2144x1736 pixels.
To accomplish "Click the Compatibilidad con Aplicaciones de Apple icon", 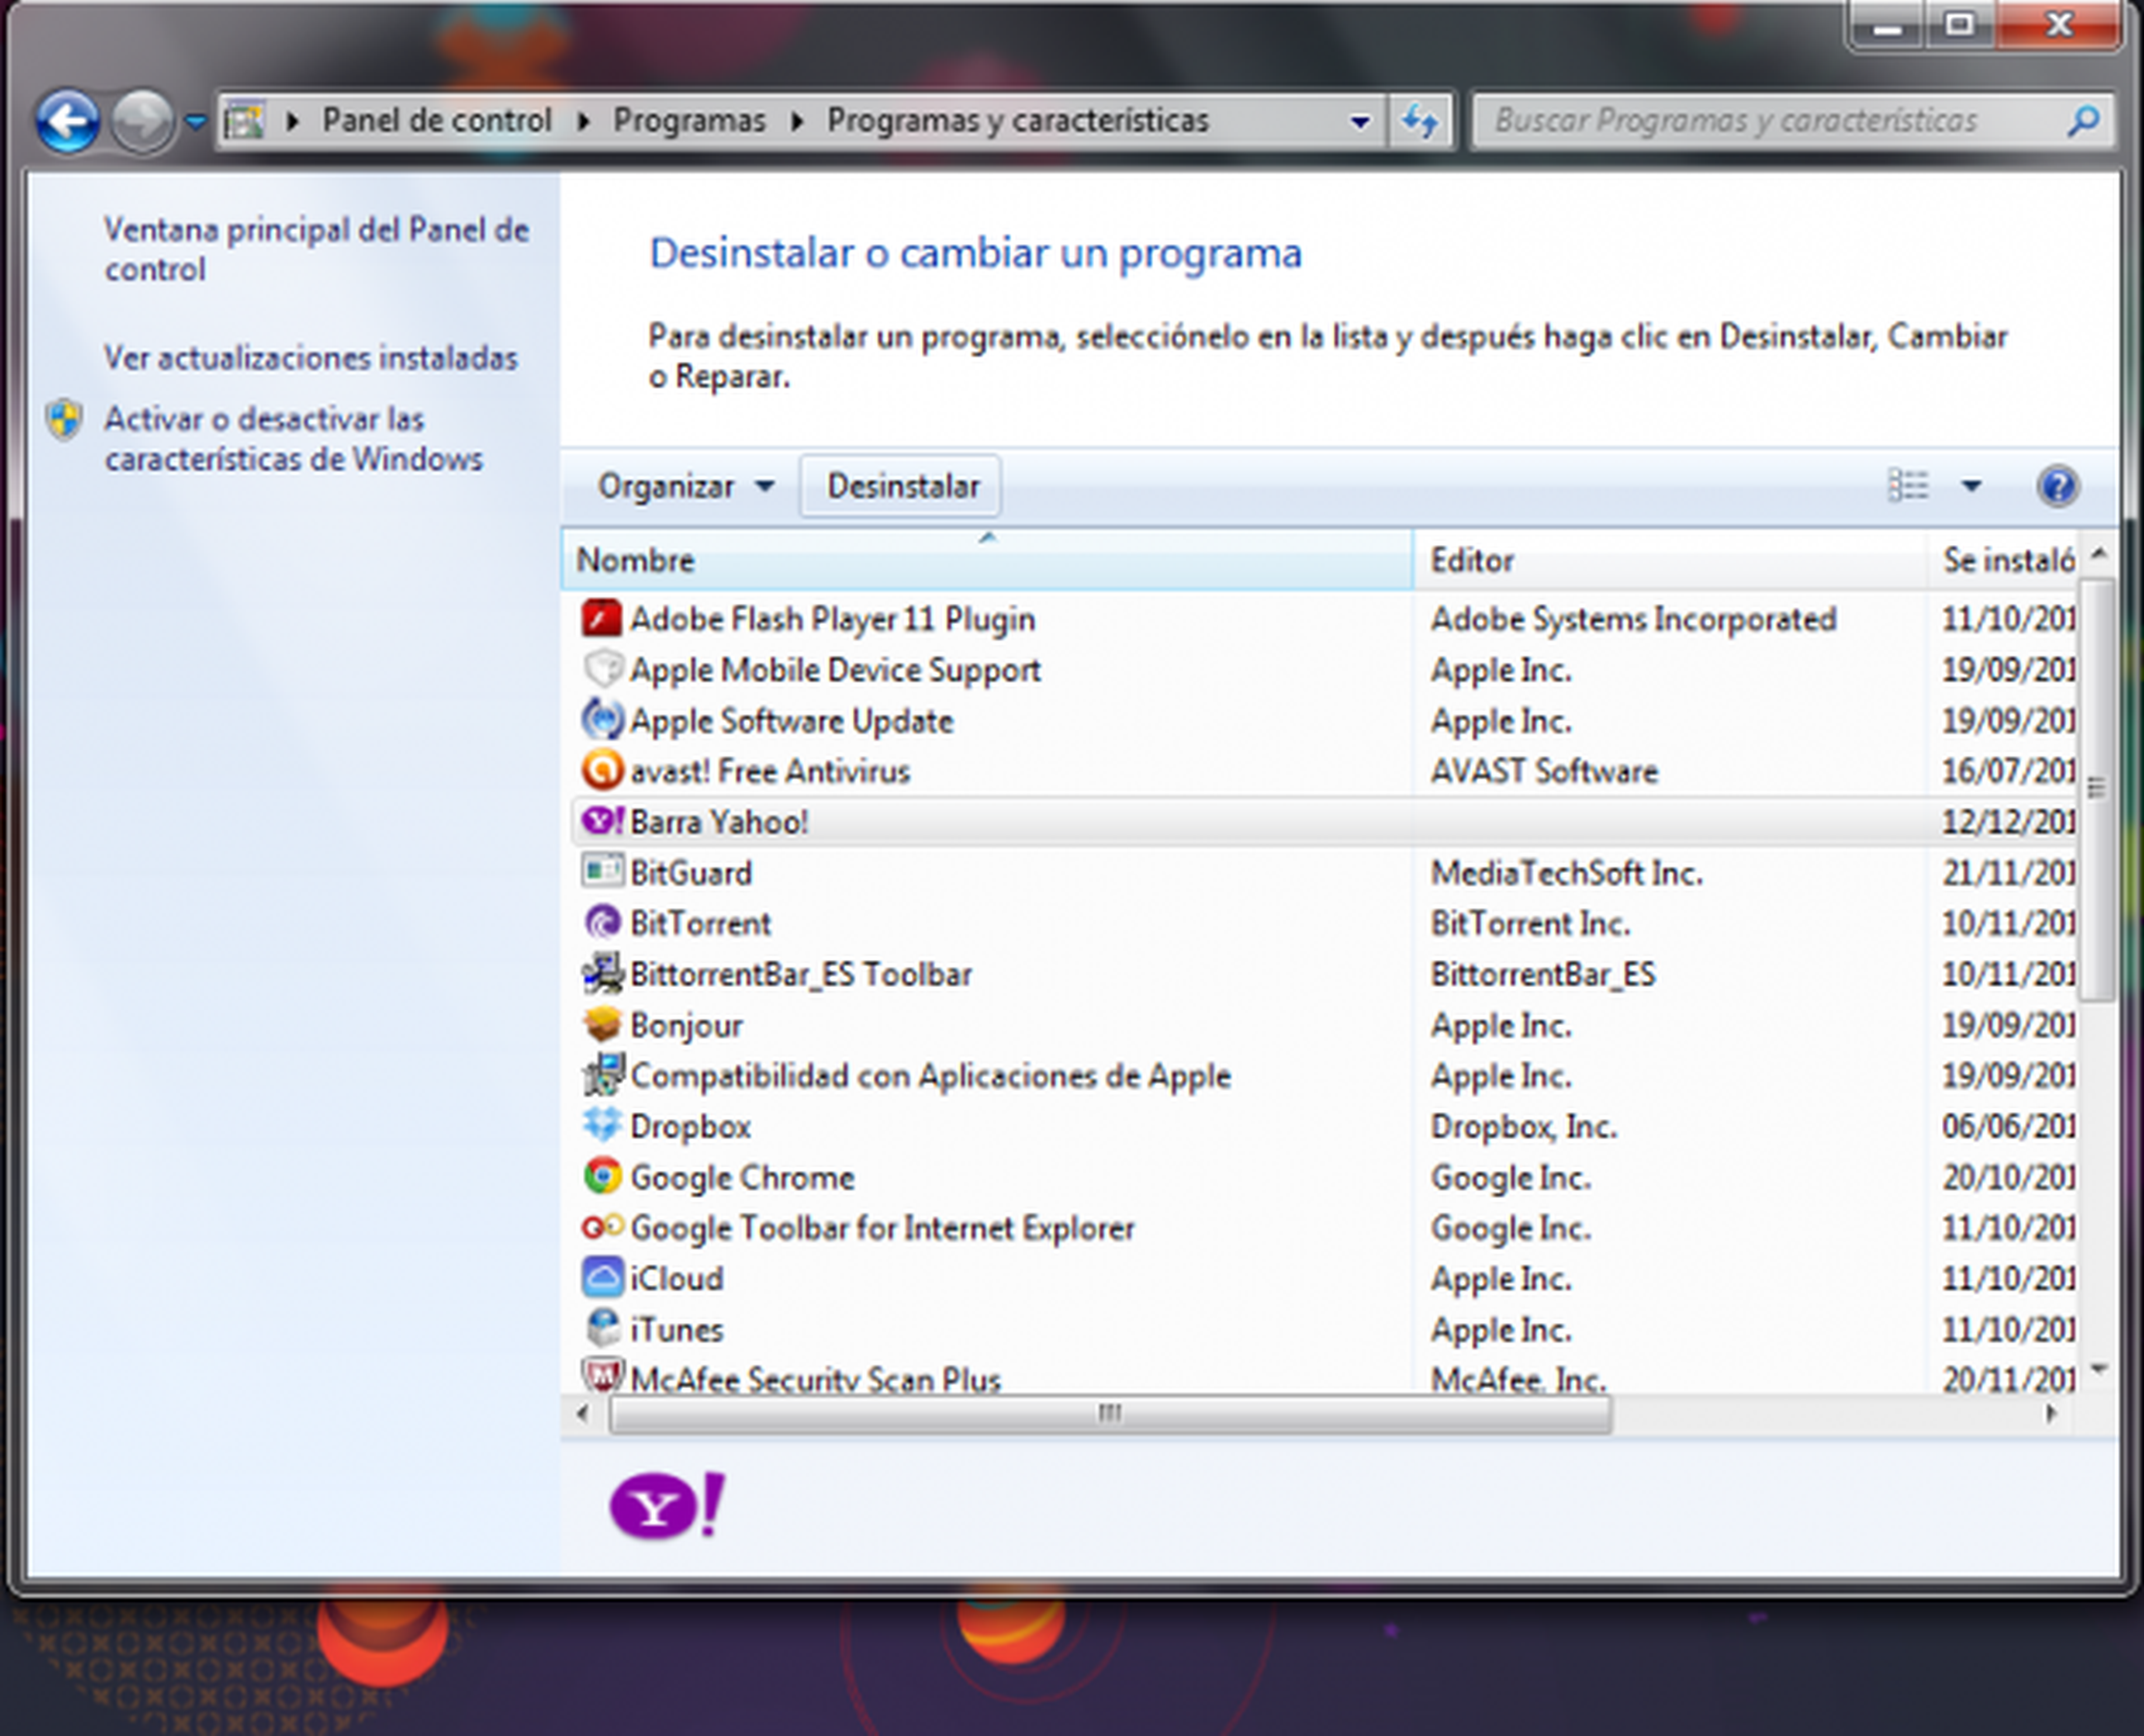I will click(602, 1075).
